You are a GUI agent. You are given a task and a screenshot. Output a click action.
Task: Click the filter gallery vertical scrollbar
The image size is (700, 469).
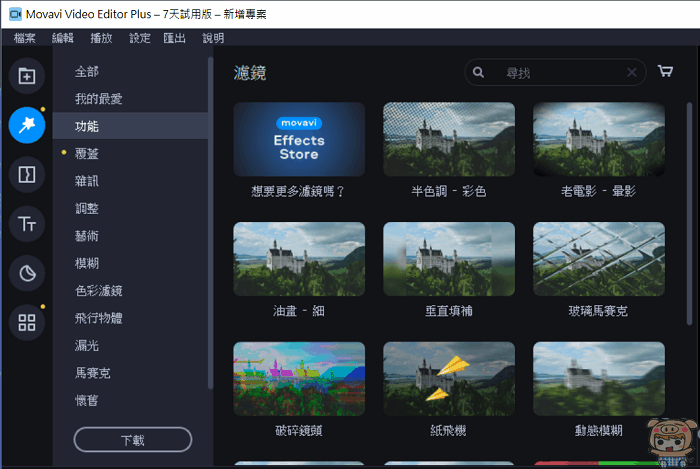click(689, 214)
